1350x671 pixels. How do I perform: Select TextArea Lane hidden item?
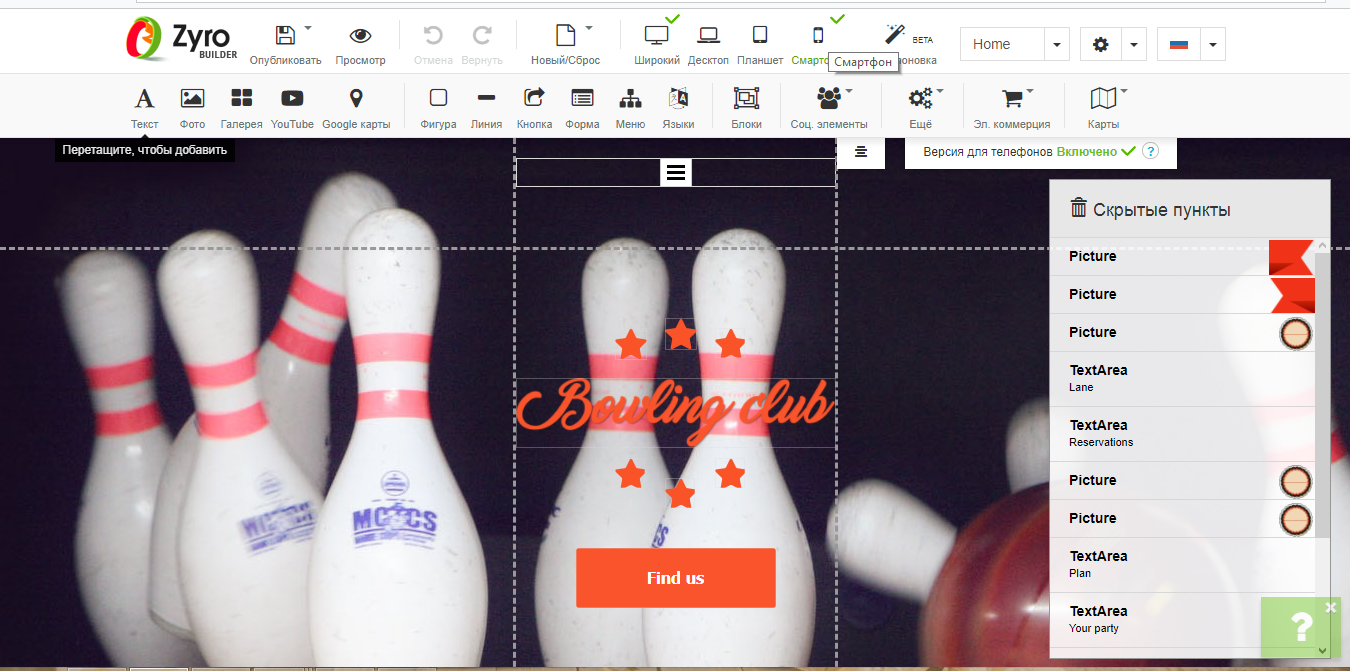click(1183, 379)
